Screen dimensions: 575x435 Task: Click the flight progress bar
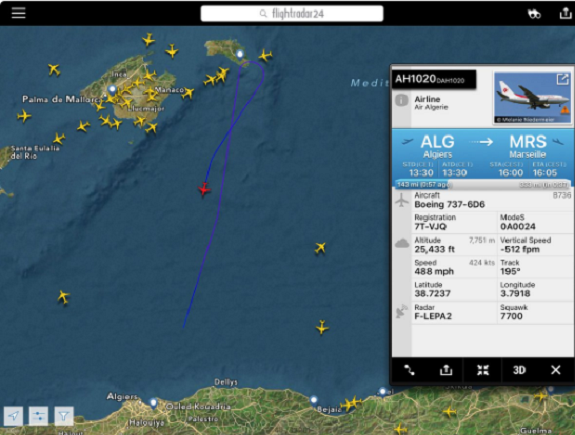coord(483,184)
